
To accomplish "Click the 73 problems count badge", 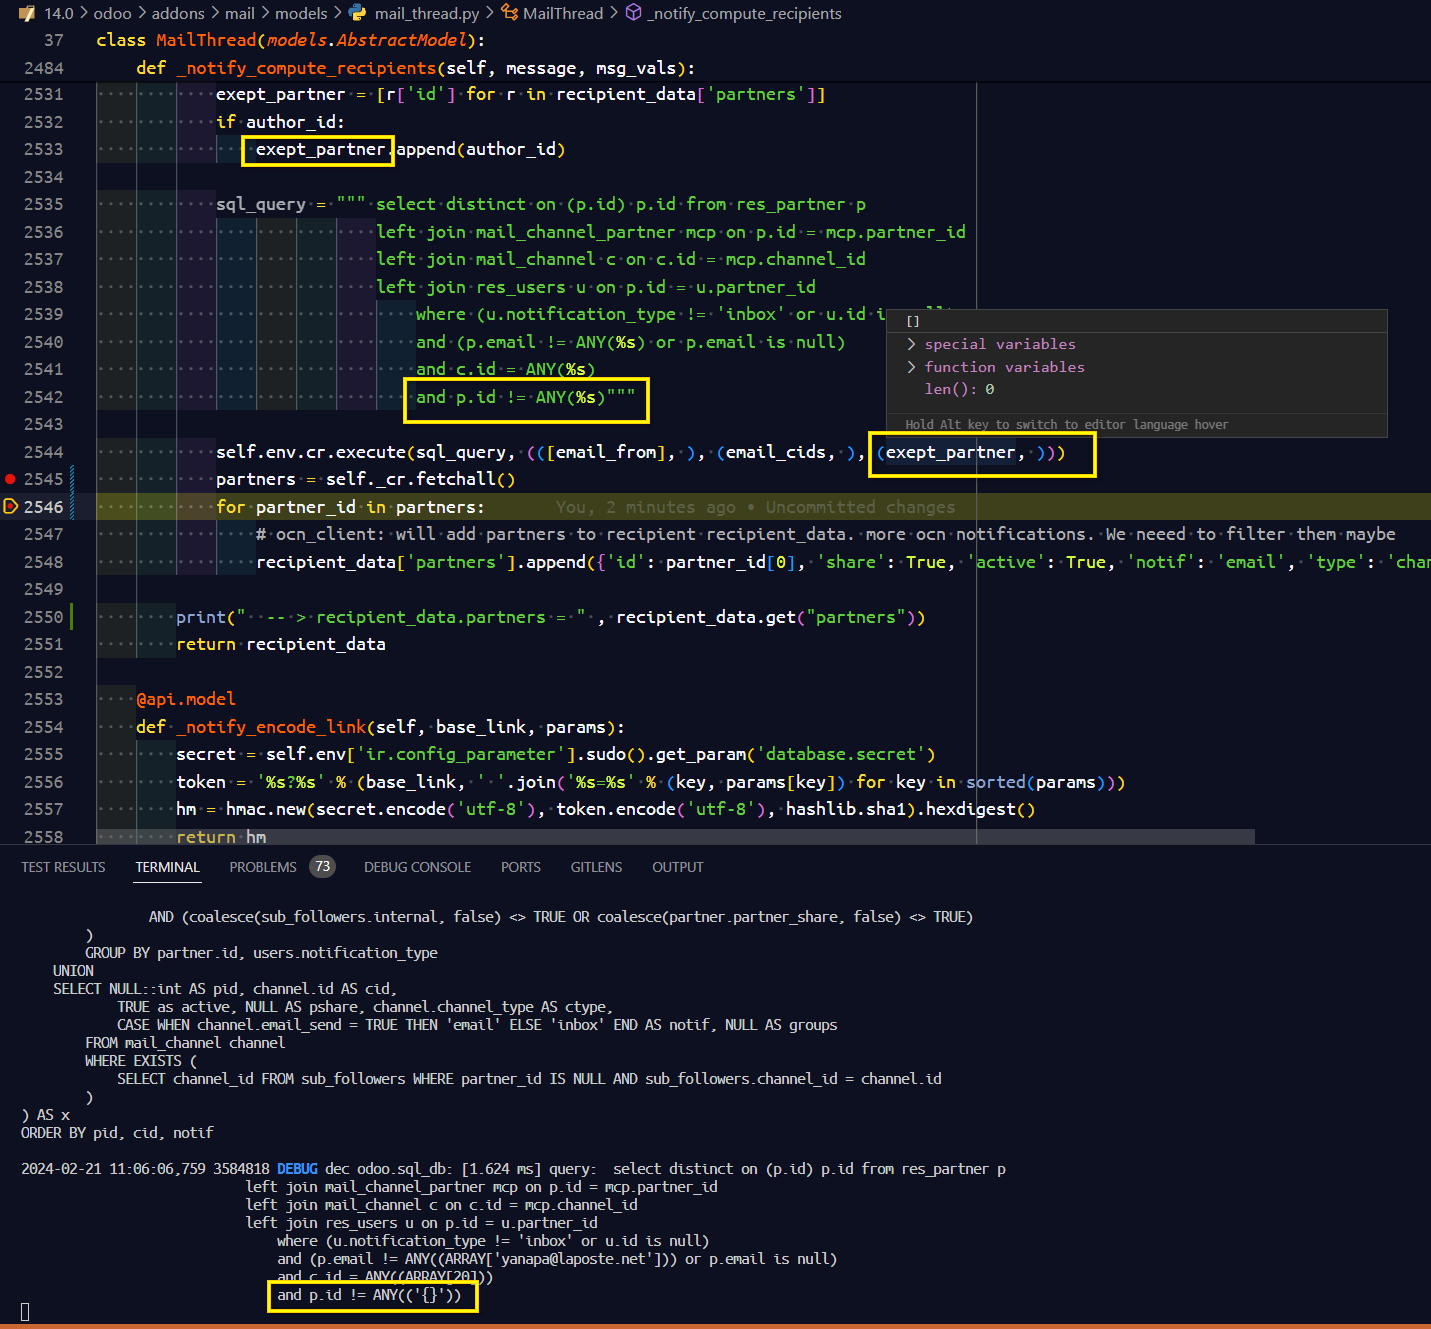I will (x=322, y=867).
